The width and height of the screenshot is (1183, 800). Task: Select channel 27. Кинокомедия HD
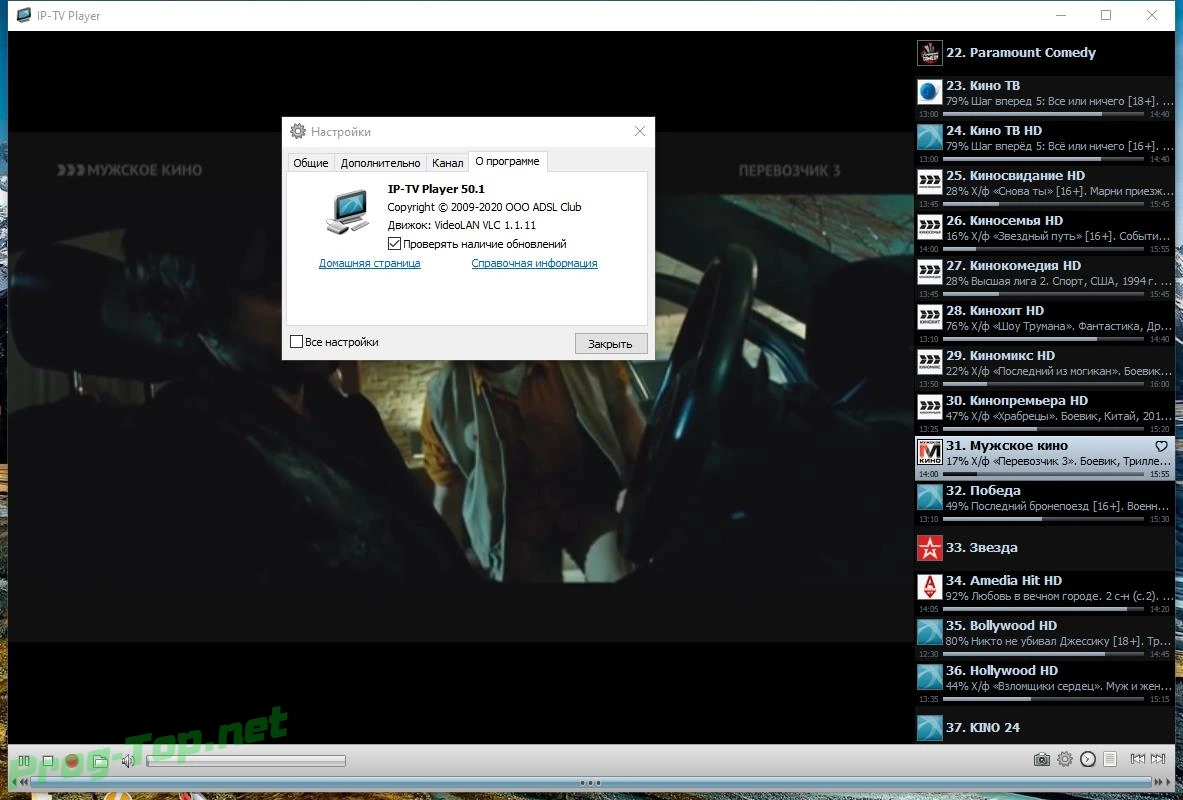point(1044,278)
